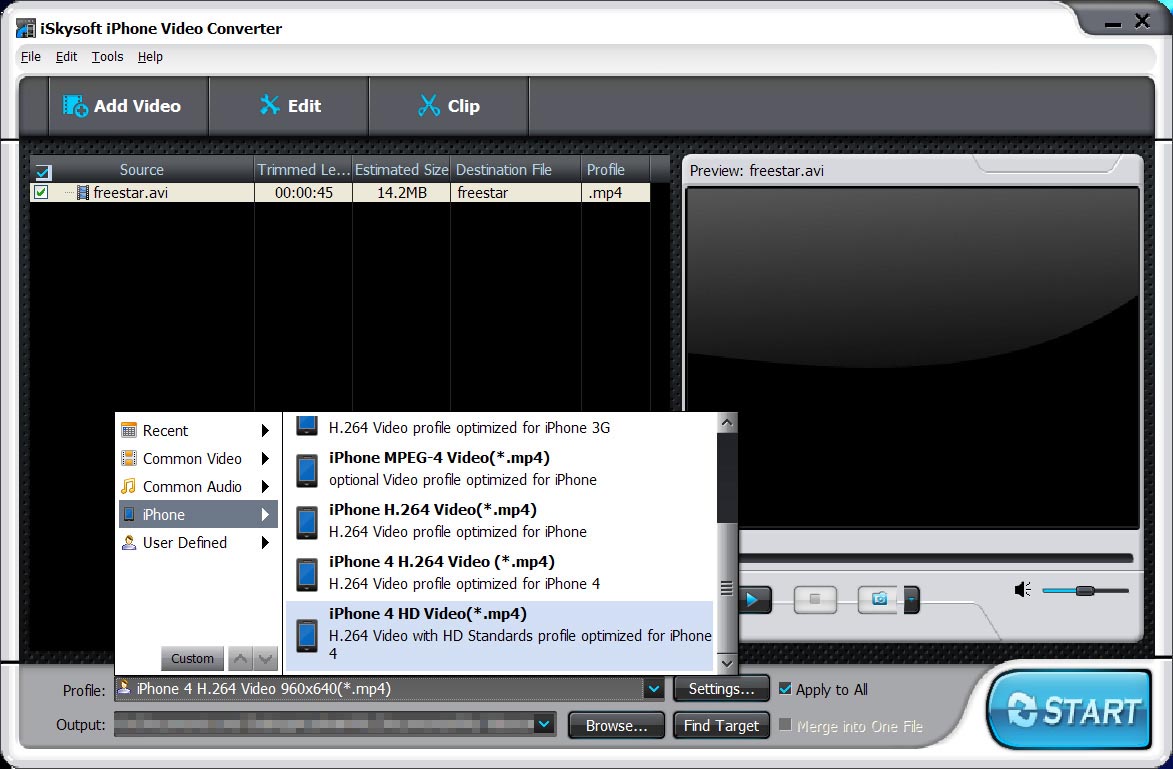Click the phone icon for iPhone H.264 Video
The image size is (1173, 769).
[x=307, y=523]
